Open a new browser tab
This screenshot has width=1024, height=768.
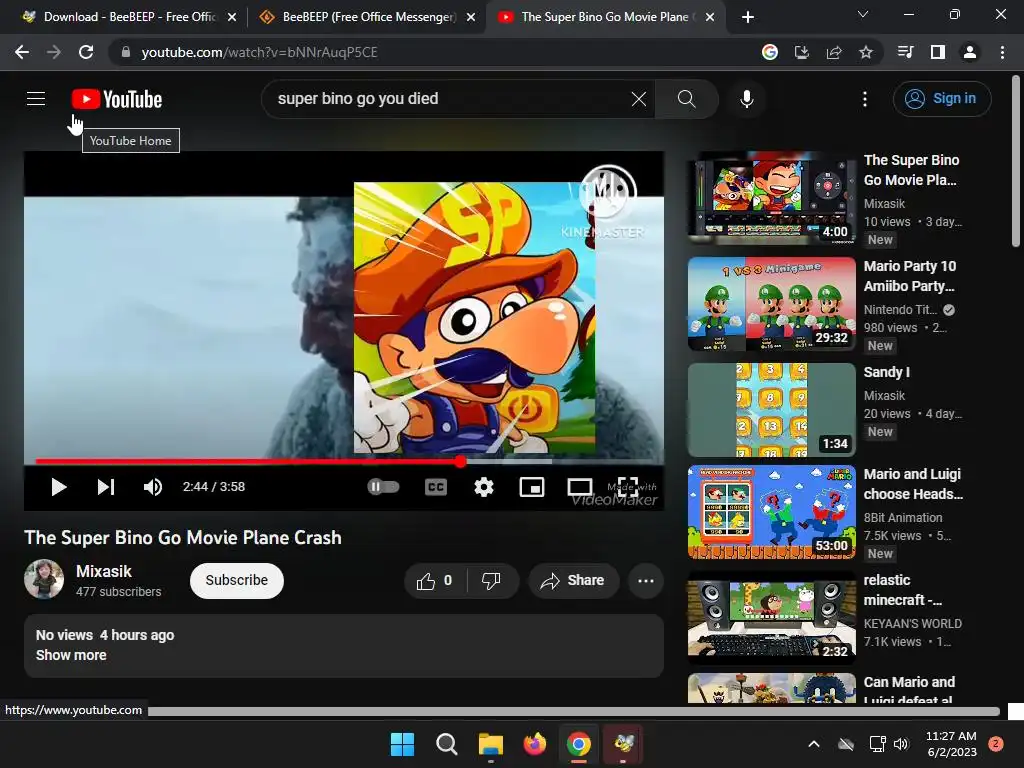(x=748, y=17)
